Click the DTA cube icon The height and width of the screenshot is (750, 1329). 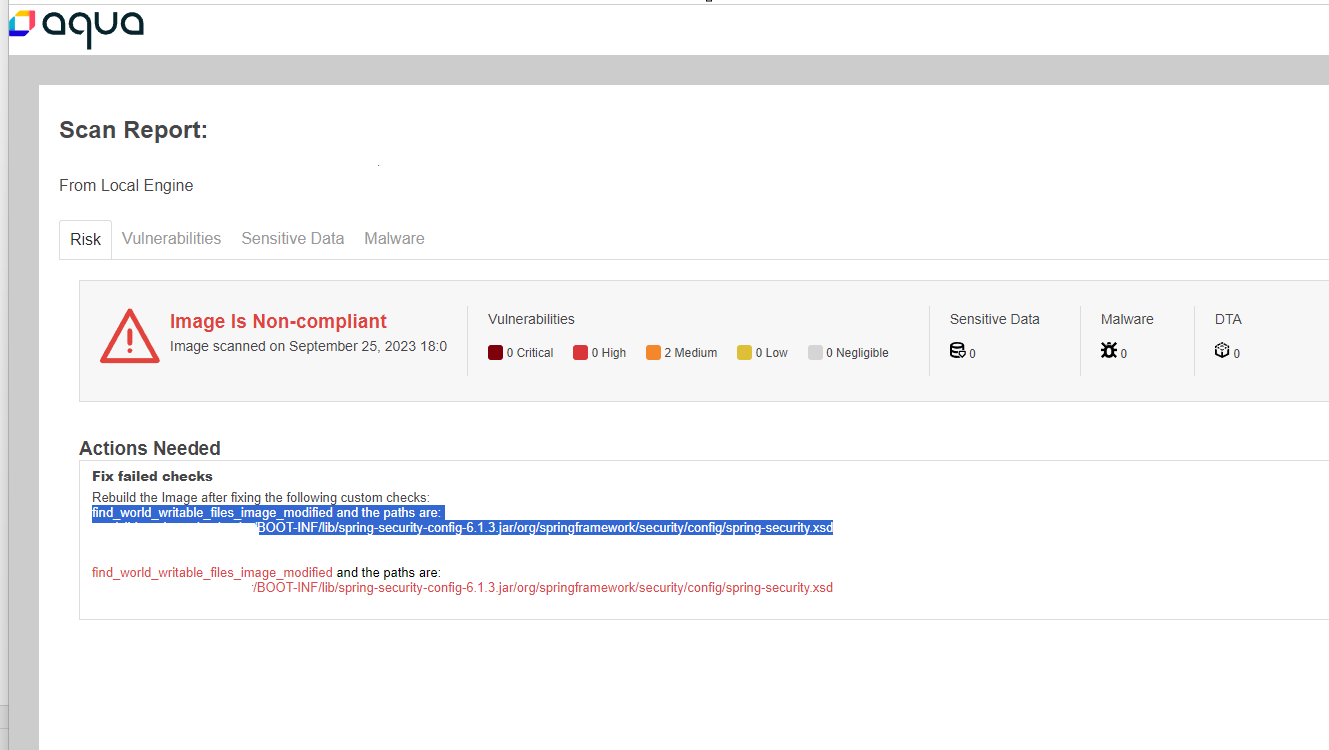click(x=1222, y=350)
